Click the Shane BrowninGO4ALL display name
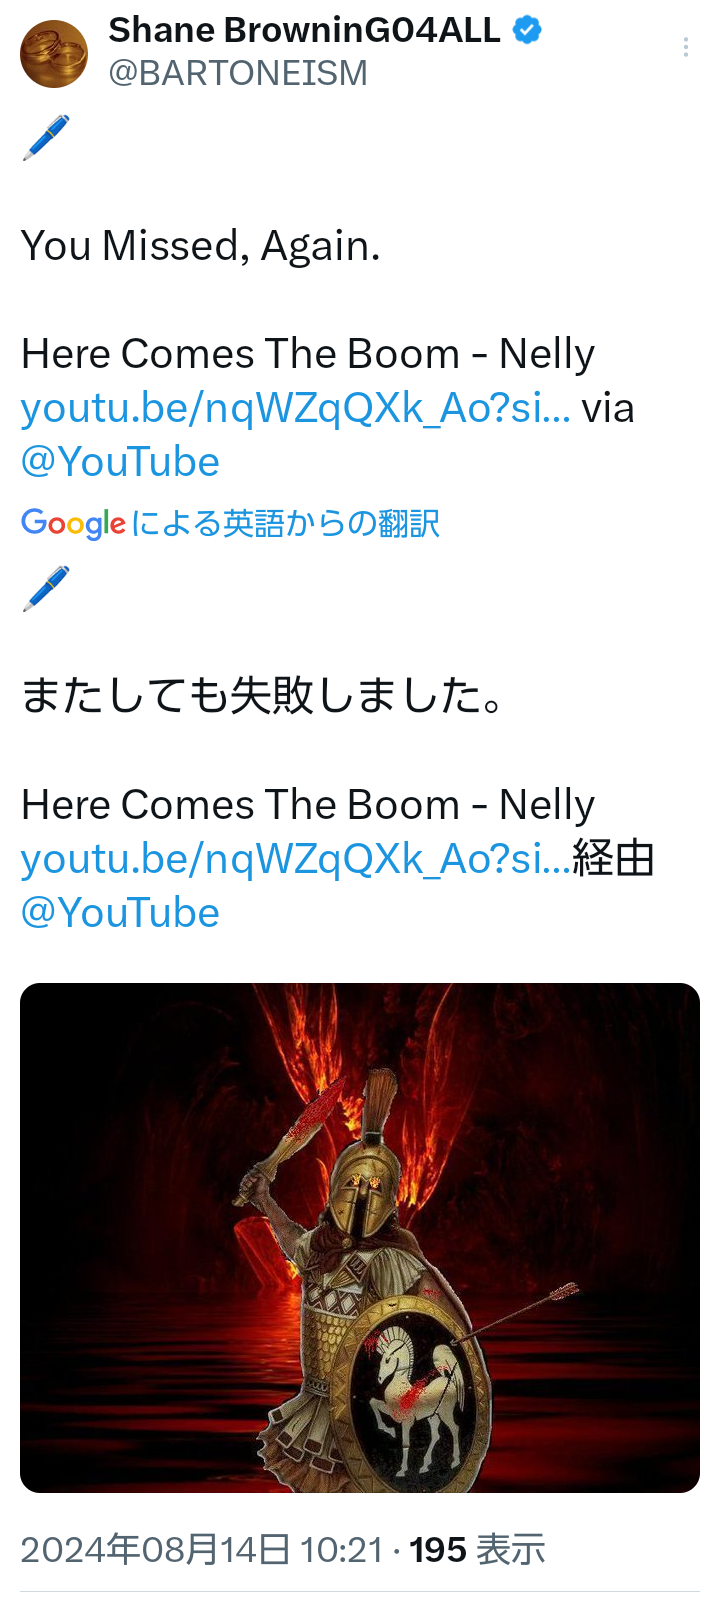The width and height of the screenshot is (720, 1603). pos(304,31)
